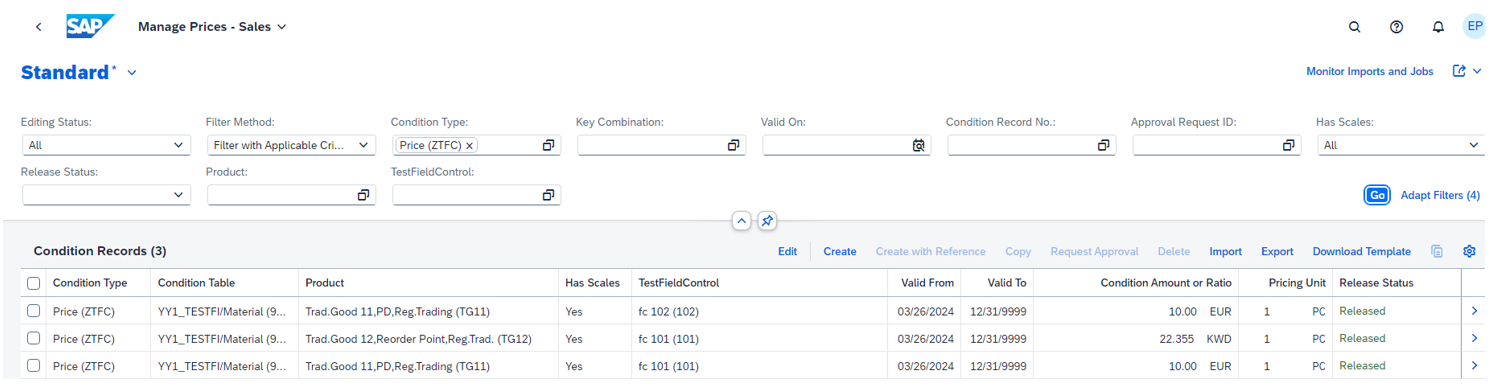Open the Standard view variant chevron
Image resolution: width=1505 pixels, height=386 pixels.
132,73
